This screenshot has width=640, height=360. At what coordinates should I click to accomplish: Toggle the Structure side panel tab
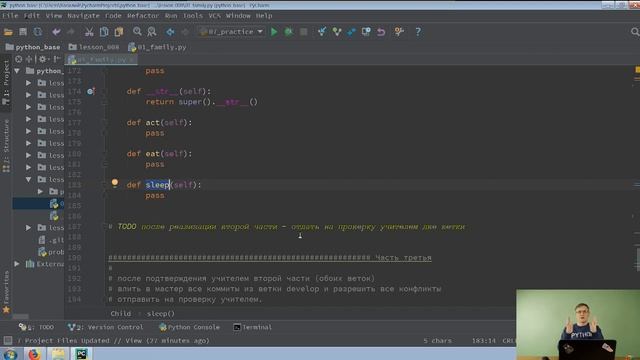point(6,146)
